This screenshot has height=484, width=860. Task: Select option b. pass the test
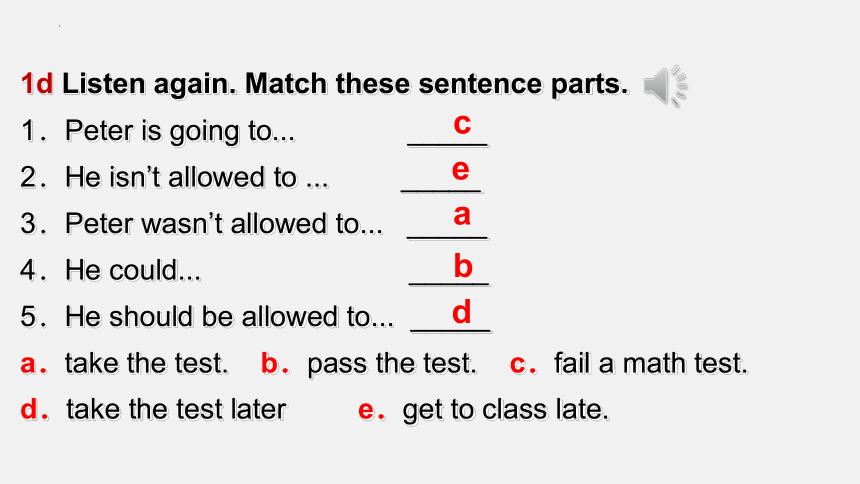(369, 363)
